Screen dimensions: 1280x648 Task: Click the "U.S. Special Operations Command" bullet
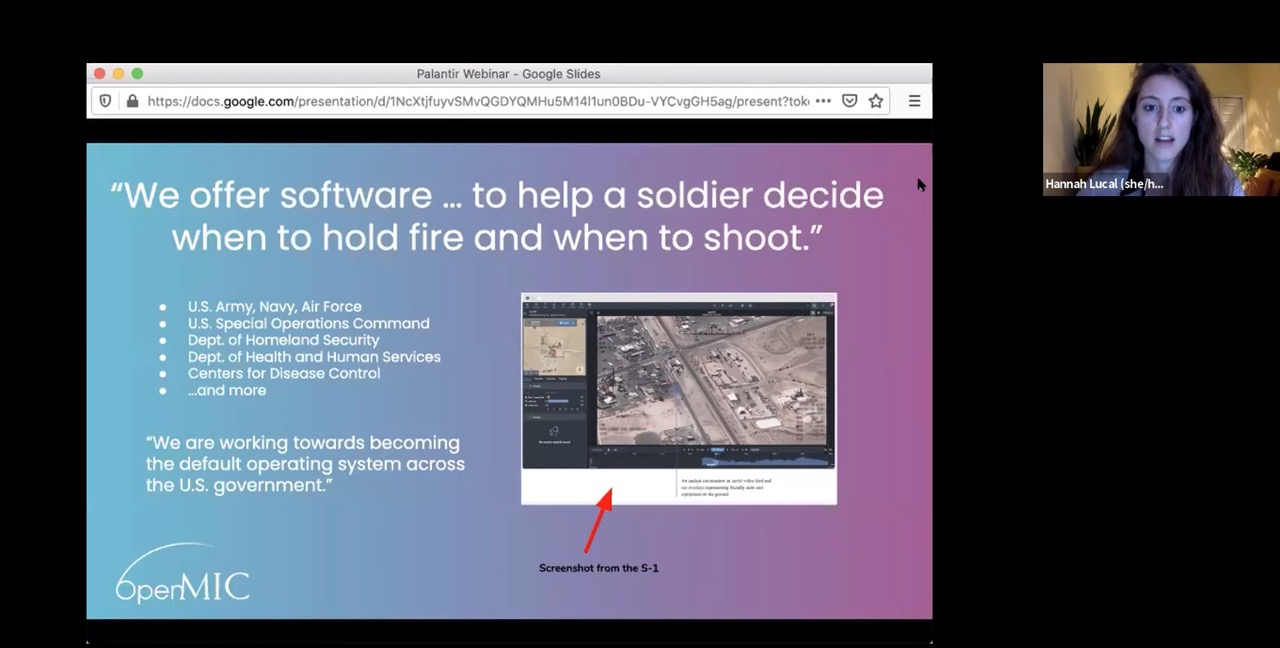click(x=309, y=324)
